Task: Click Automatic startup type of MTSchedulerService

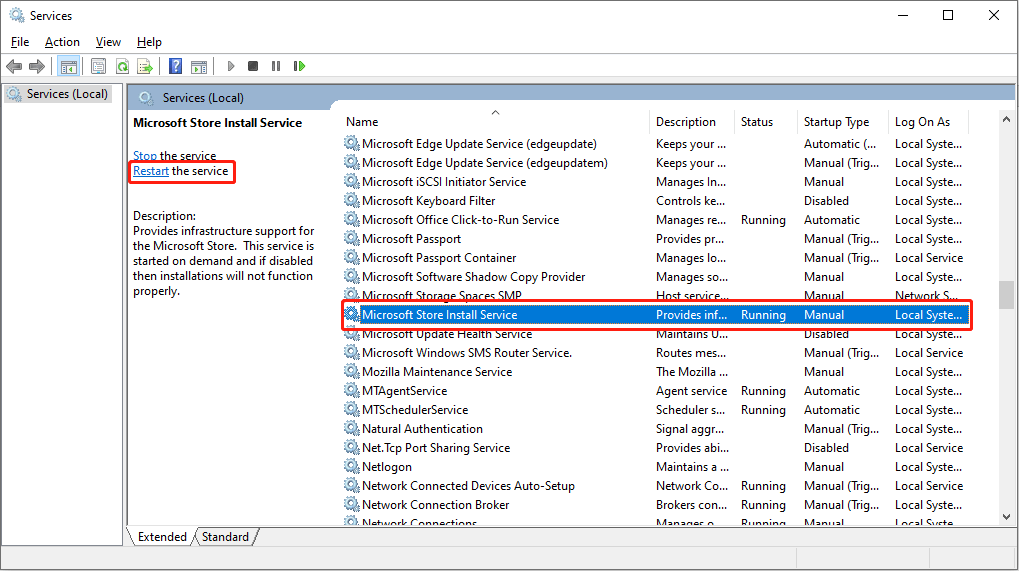Action: tap(832, 410)
